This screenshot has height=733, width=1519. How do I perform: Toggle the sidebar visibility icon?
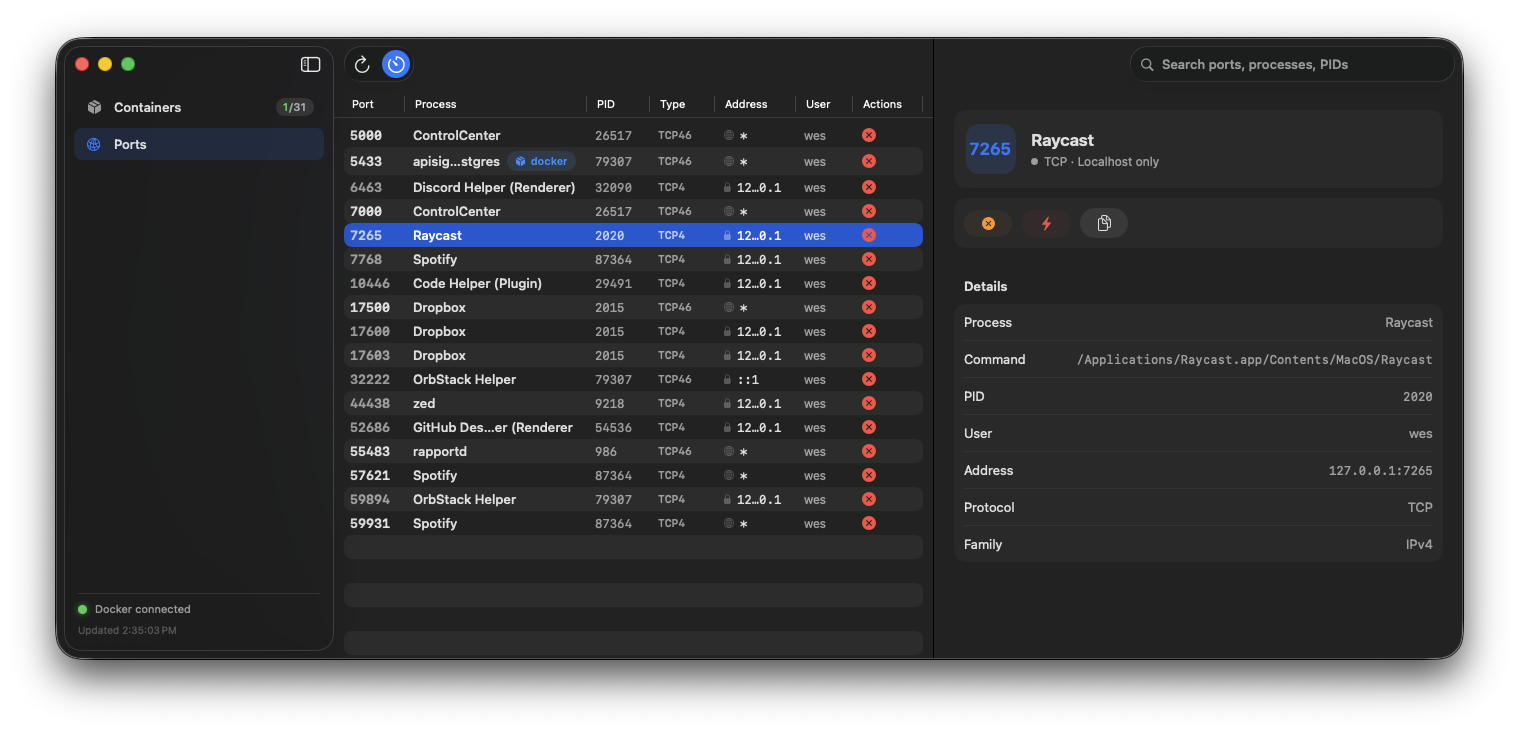pos(311,64)
